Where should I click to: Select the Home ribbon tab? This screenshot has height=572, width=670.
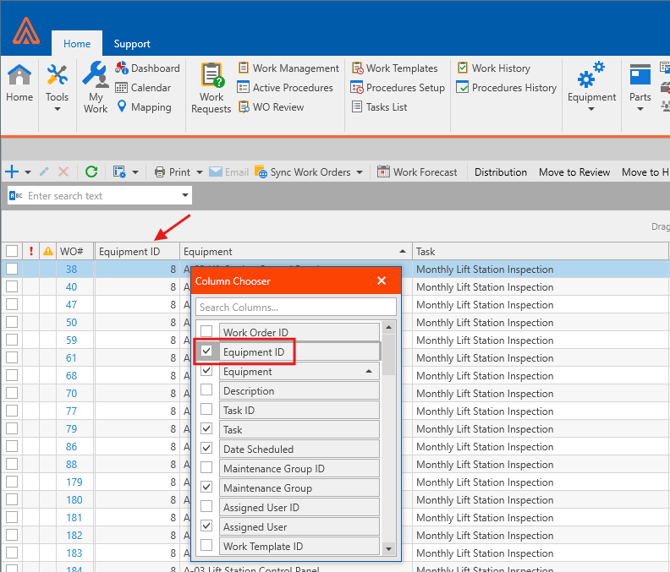77,44
